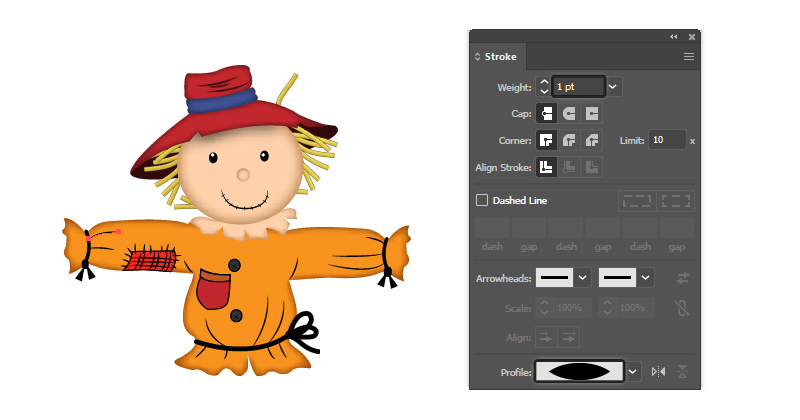Select the Projecting Cap option
This screenshot has height=420, width=800.
(x=592, y=113)
